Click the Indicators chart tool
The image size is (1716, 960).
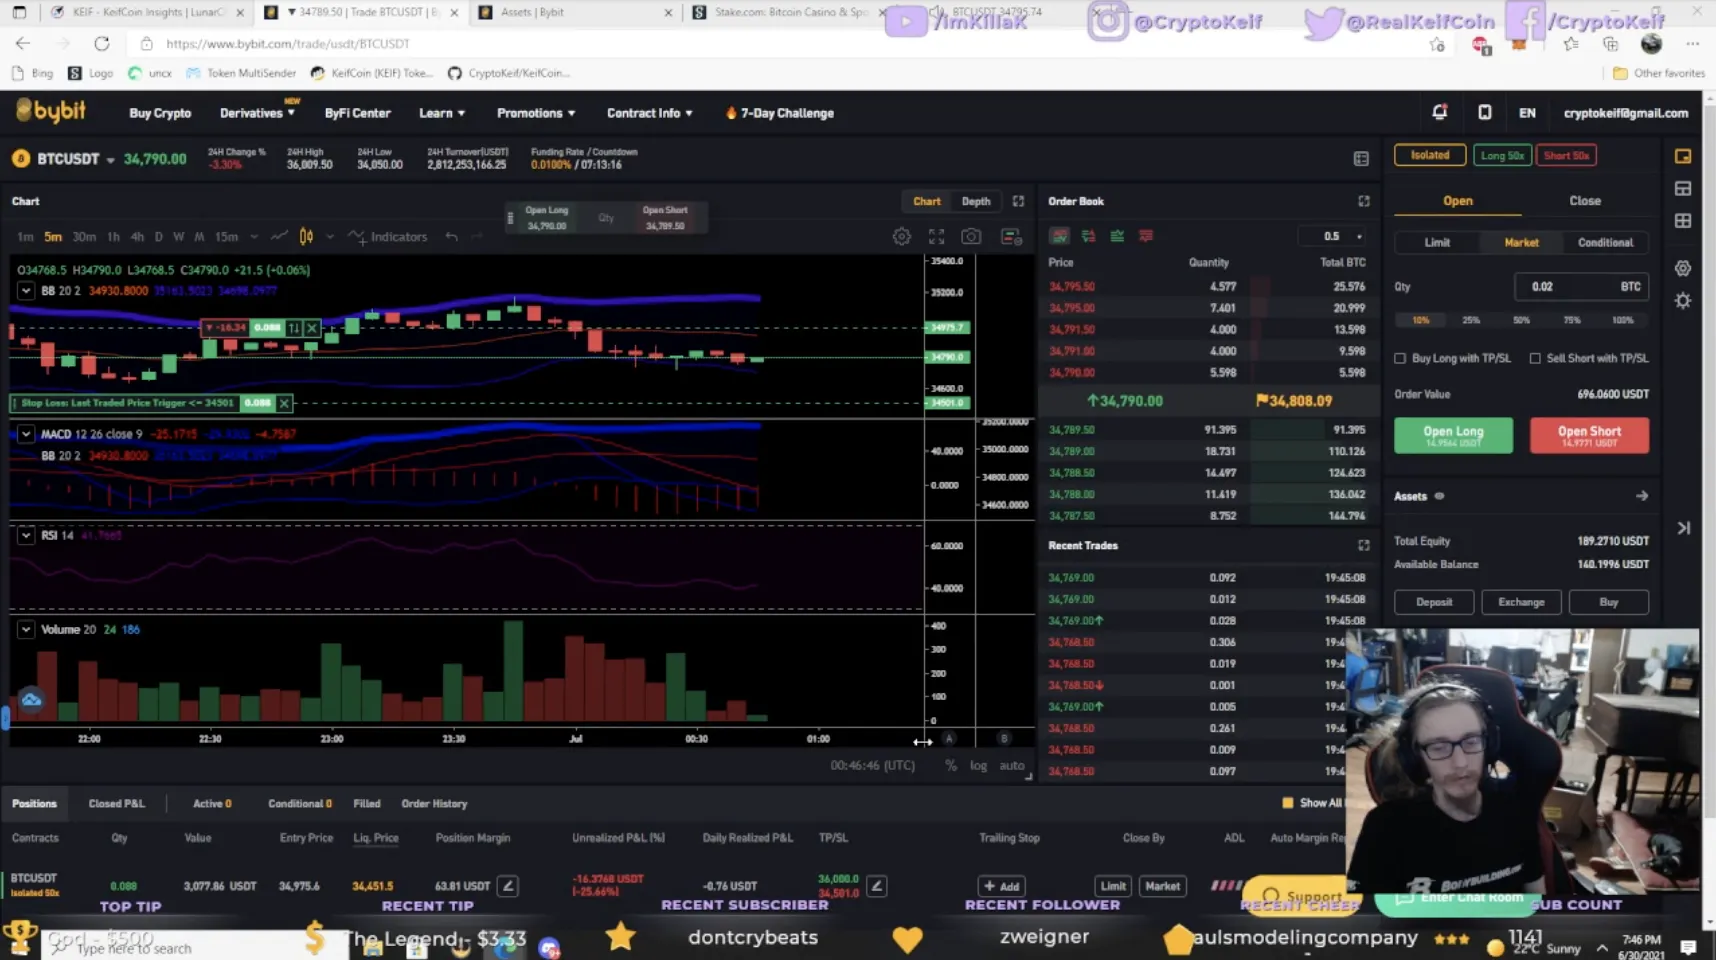pos(388,237)
